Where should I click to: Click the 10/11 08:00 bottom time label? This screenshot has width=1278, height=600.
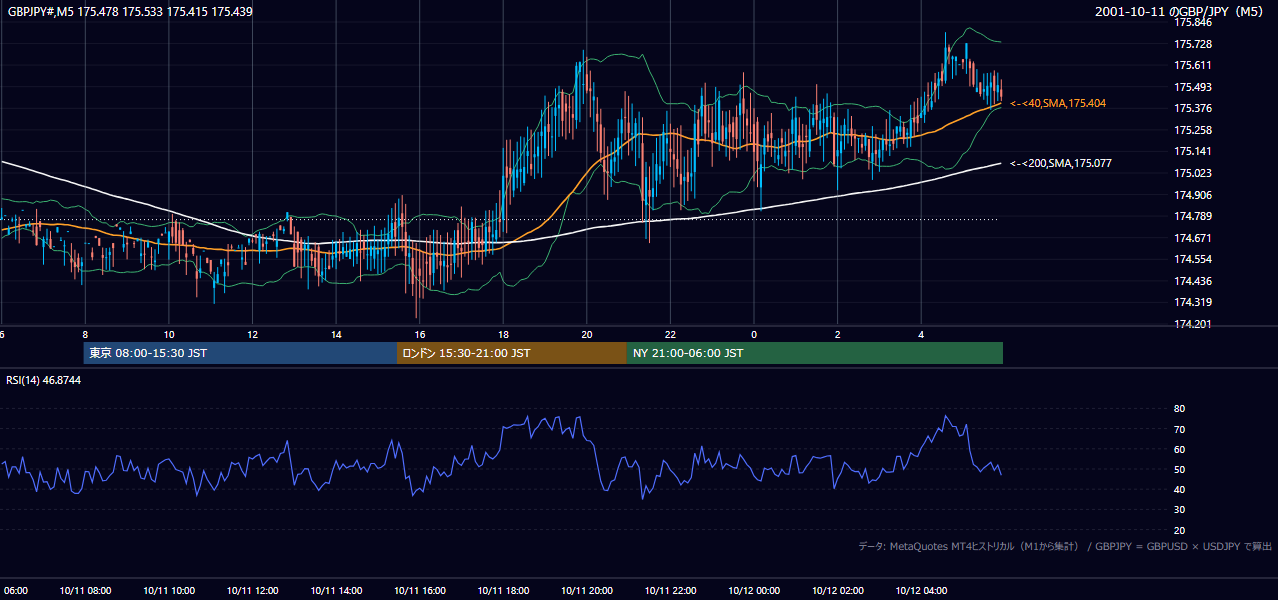(85, 590)
